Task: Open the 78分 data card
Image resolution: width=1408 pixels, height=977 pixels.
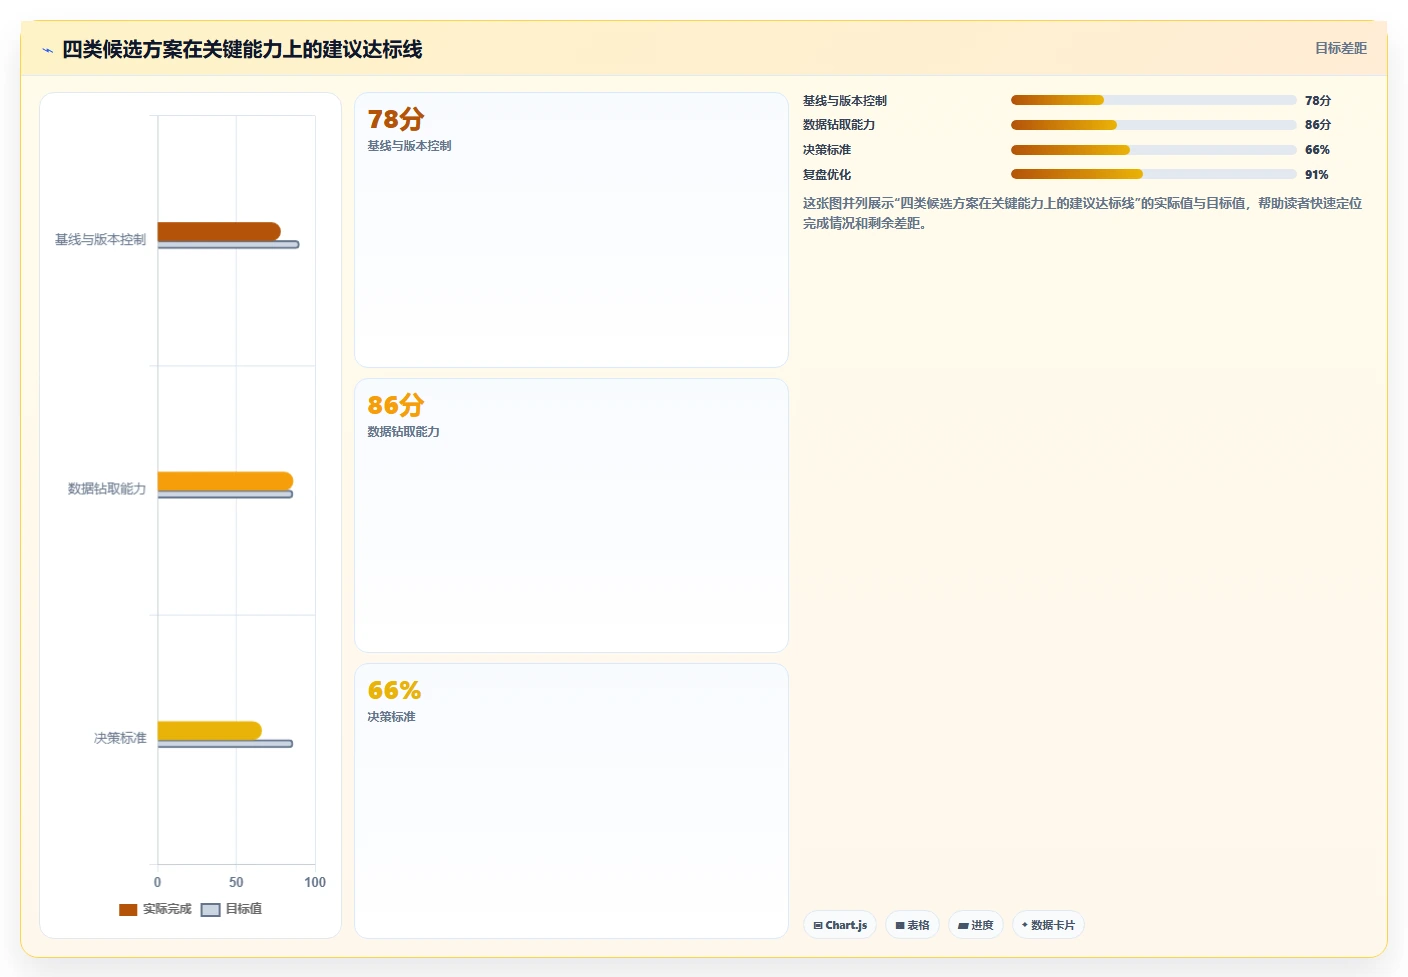Action: [x=571, y=230]
